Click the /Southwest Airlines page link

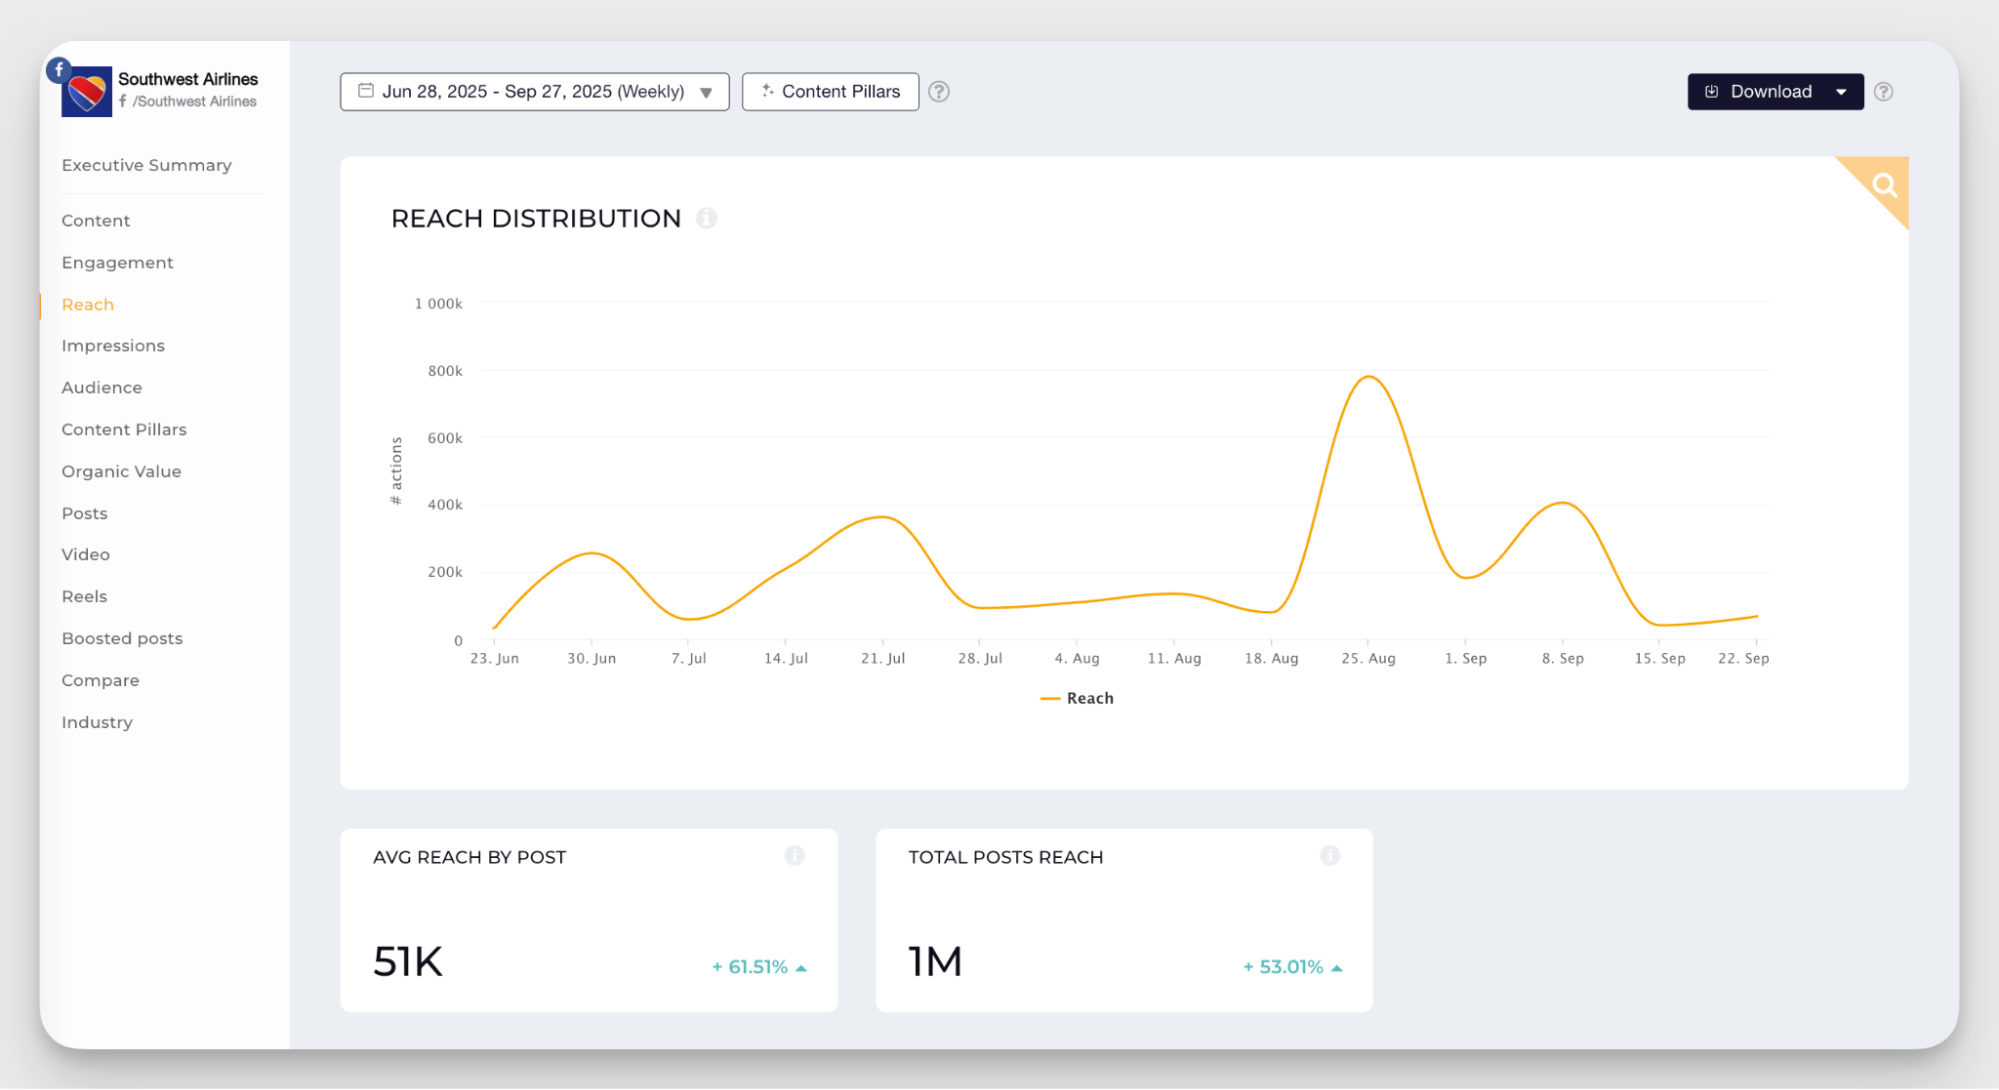coord(194,101)
